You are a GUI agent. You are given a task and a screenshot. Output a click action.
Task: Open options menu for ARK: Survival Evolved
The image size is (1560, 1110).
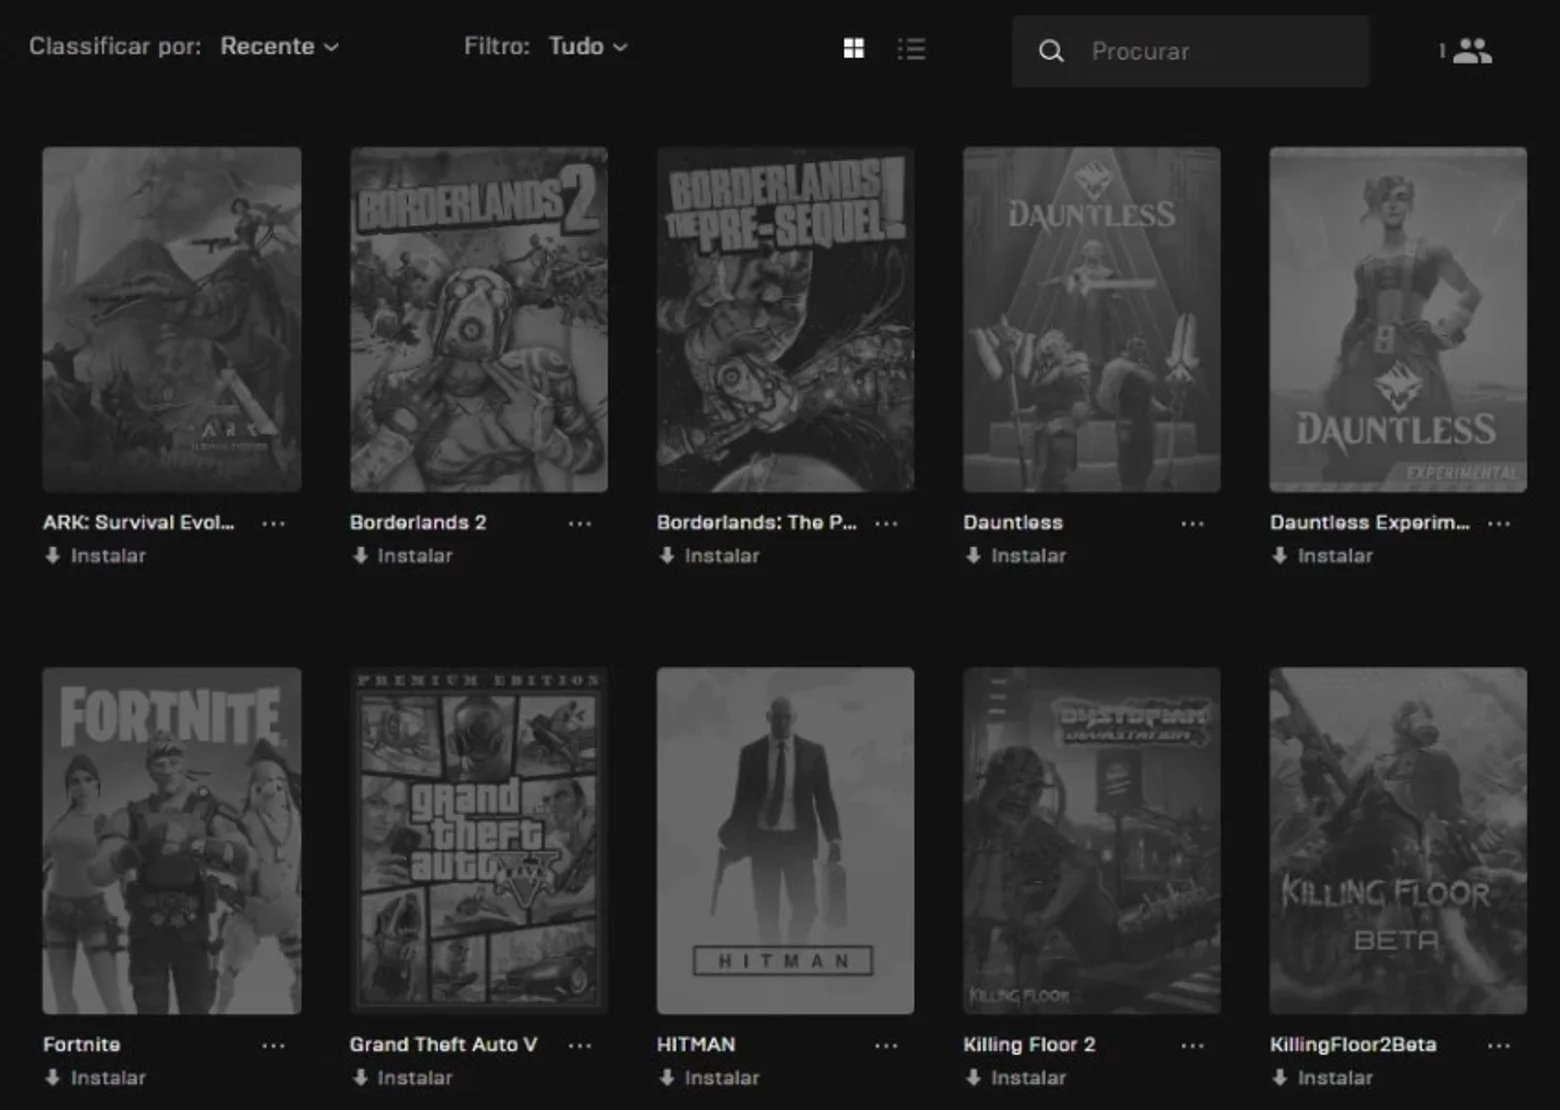(x=273, y=523)
